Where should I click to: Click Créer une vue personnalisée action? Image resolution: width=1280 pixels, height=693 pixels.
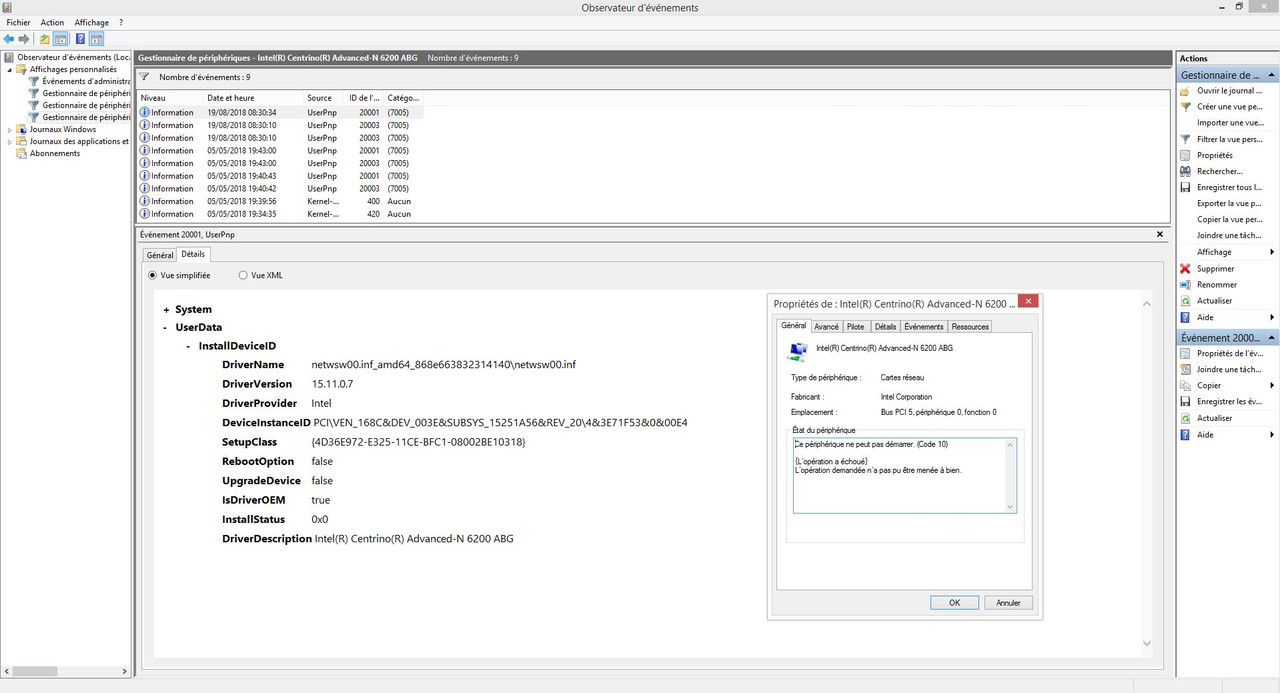pos(1227,106)
